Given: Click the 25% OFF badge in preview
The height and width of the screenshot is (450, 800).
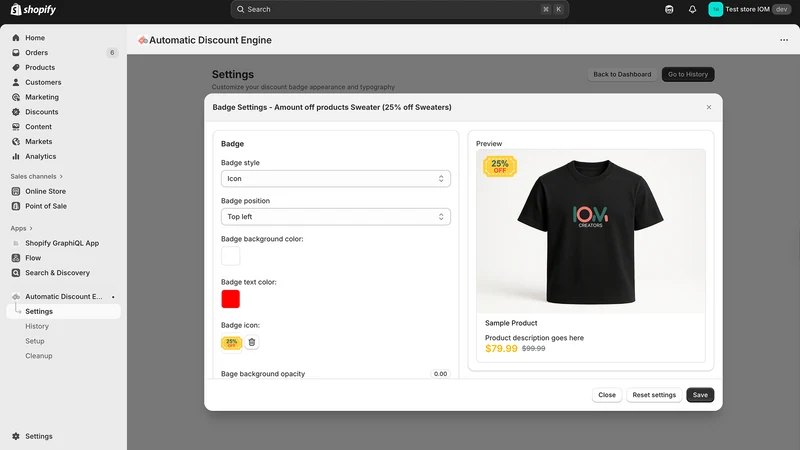Looking at the screenshot, I should point(500,166).
